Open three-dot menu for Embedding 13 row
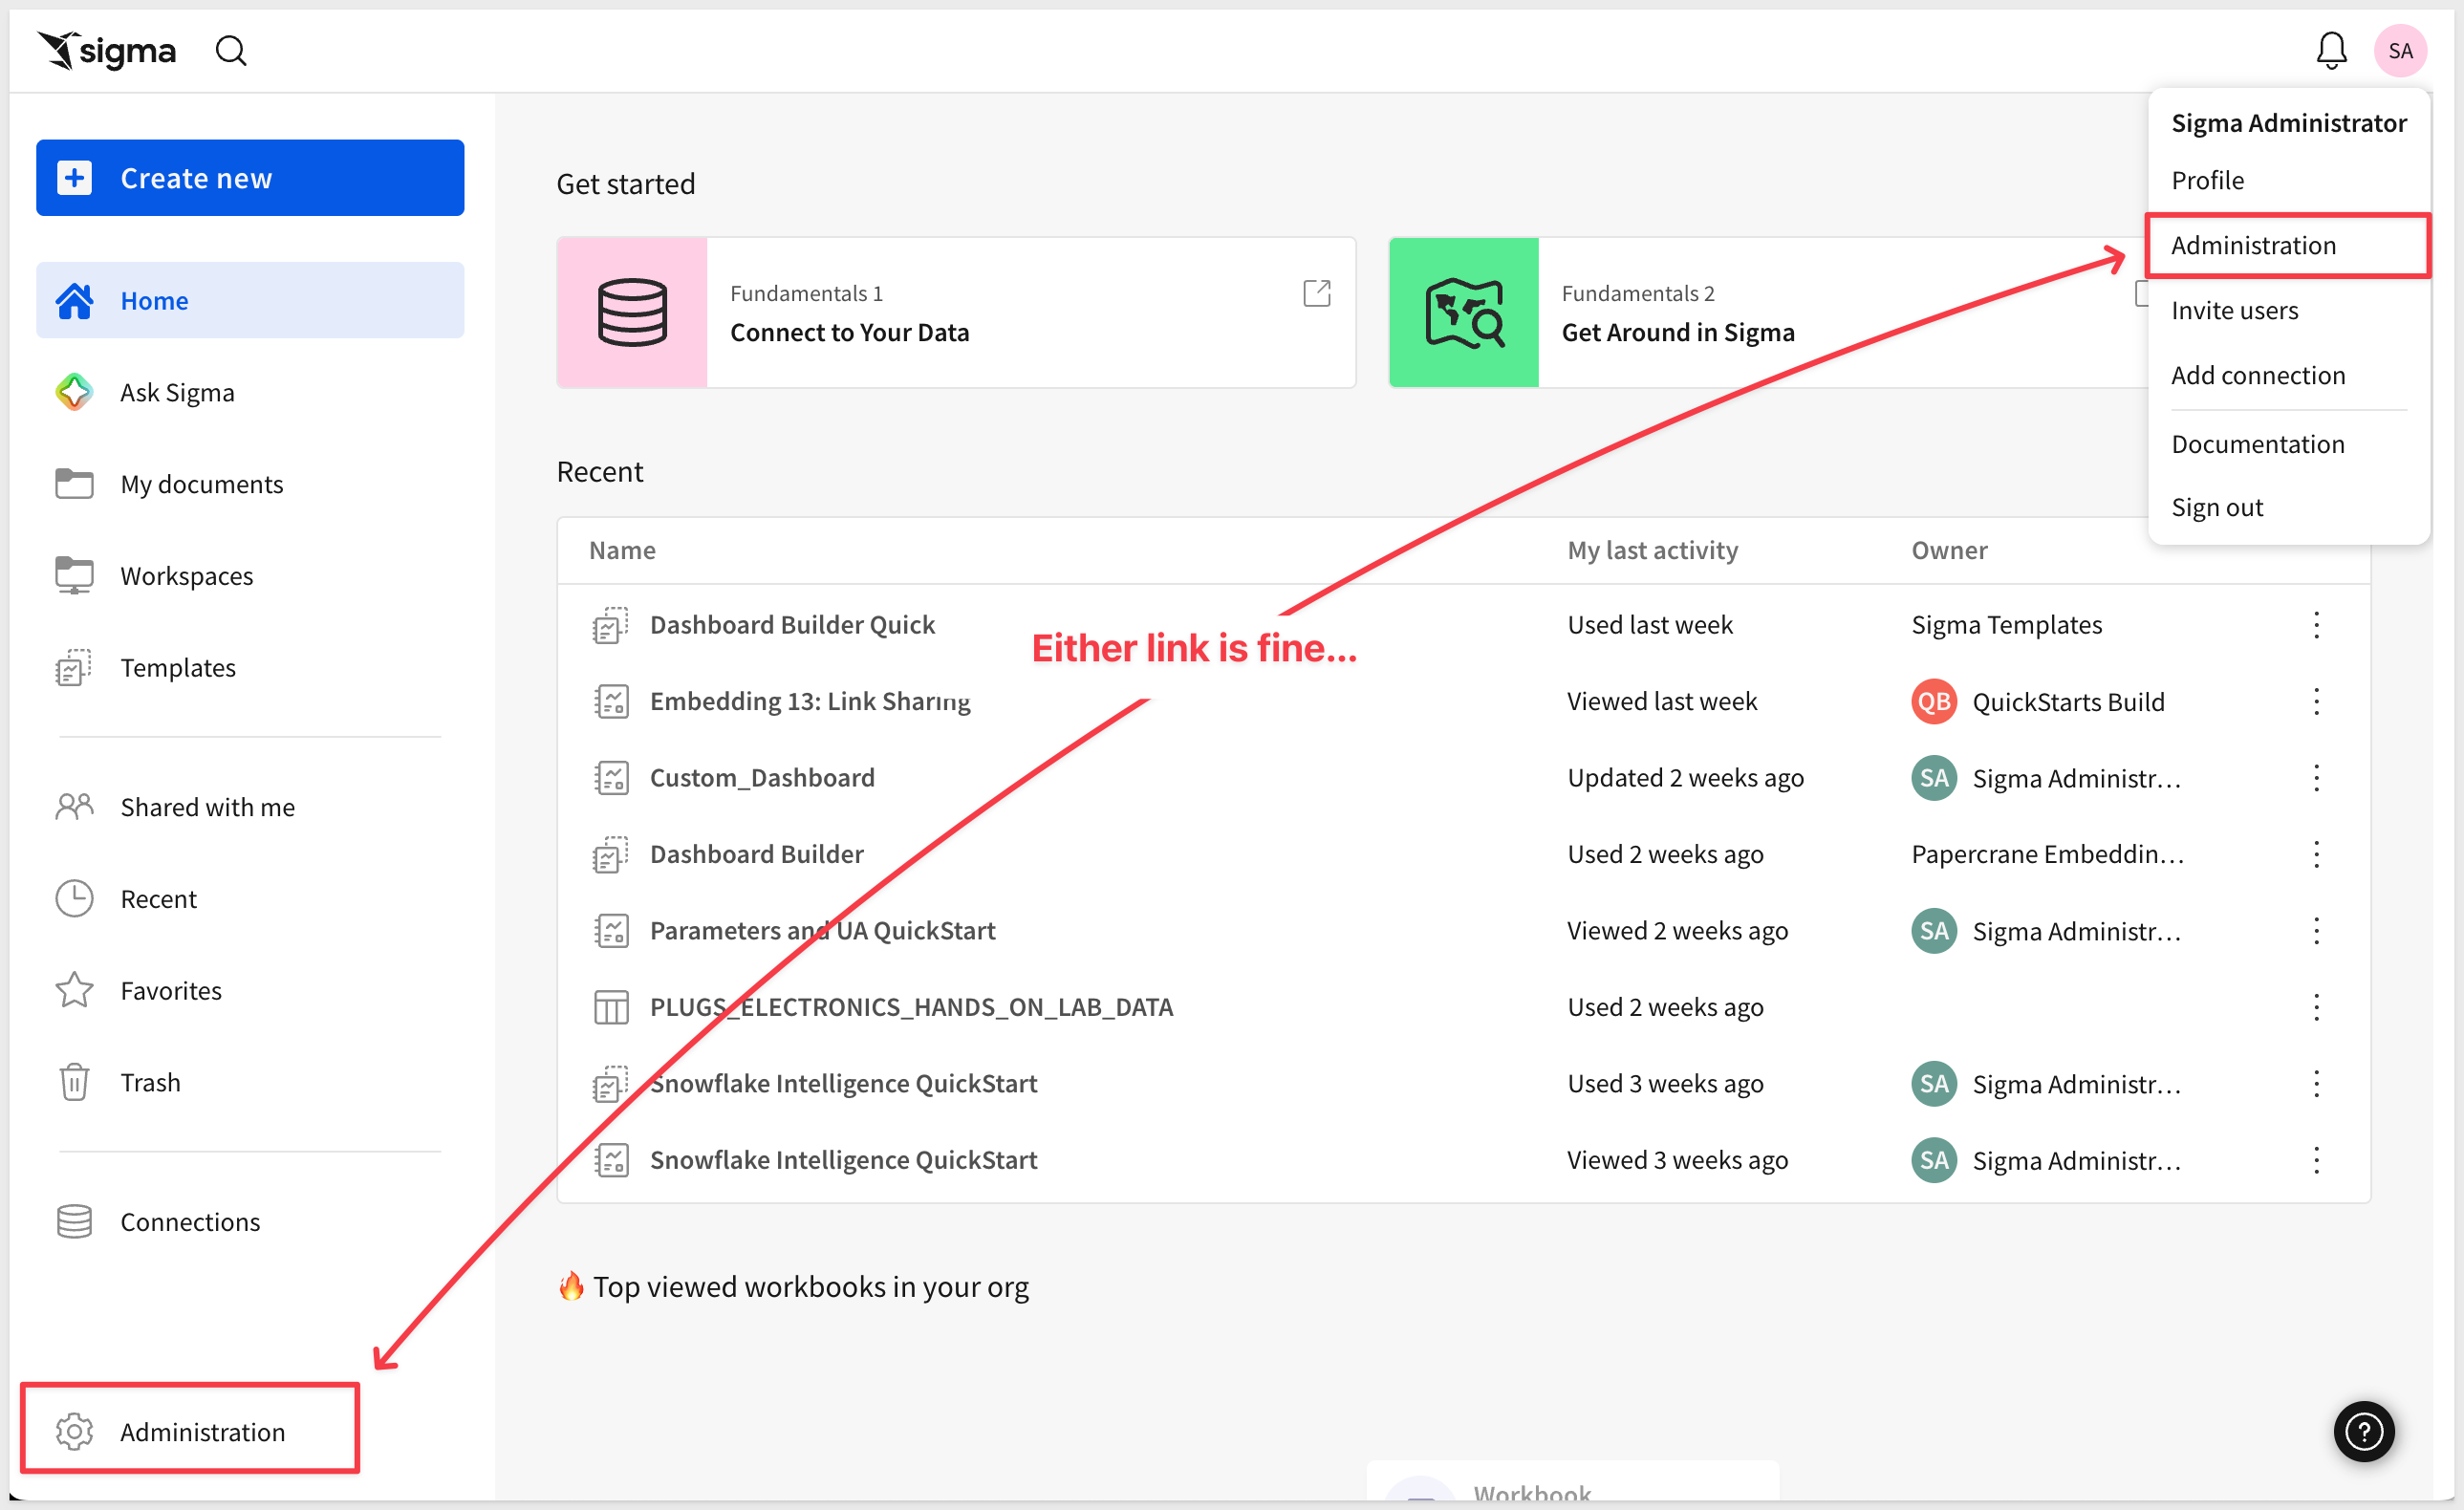Screen dimensions: 2464x1510 (x=2315, y=701)
